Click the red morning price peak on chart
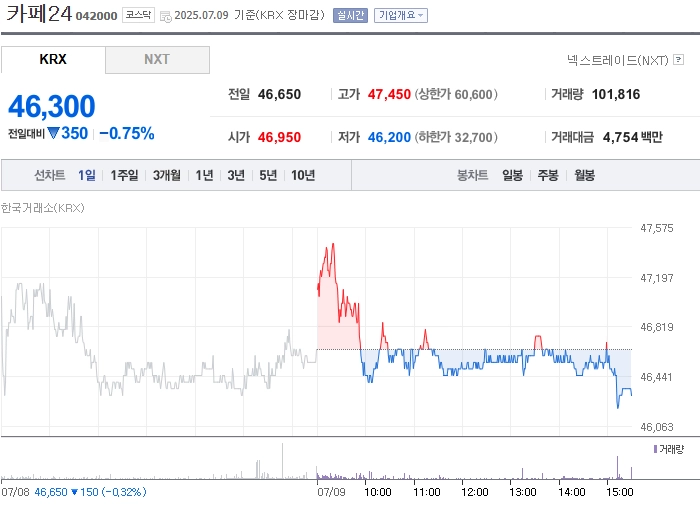This screenshot has width=700, height=515. tap(333, 245)
